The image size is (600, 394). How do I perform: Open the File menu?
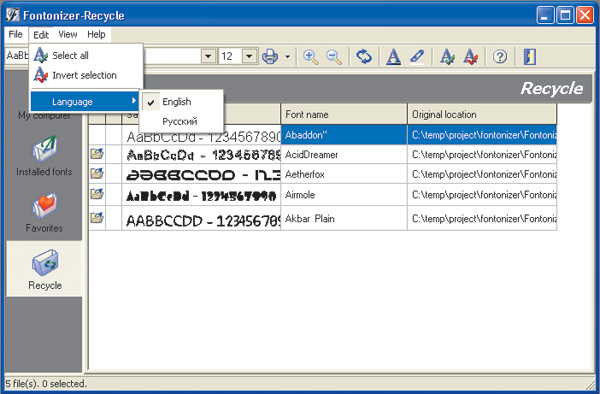pyautogui.click(x=15, y=34)
